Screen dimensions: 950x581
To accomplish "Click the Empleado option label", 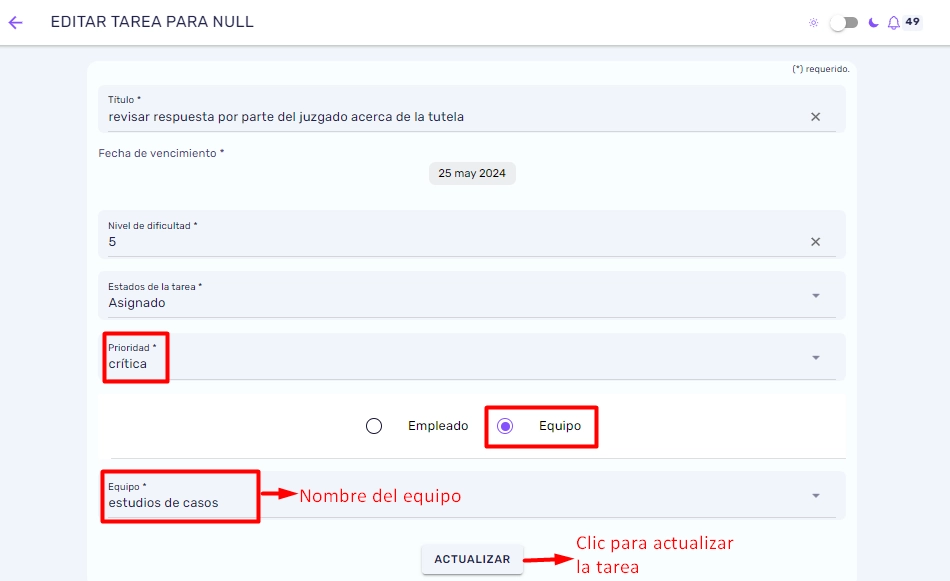I will click(438, 426).
